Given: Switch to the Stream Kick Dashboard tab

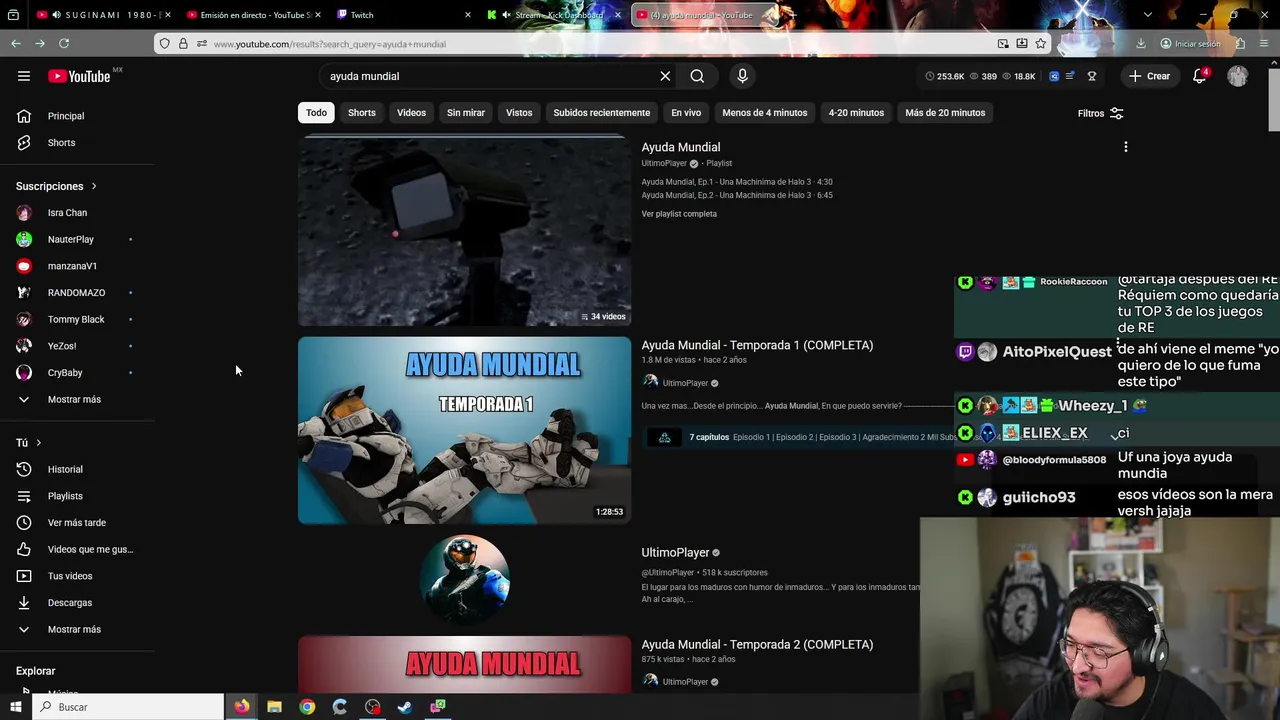Looking at the screenshot, I should (552, 15).
